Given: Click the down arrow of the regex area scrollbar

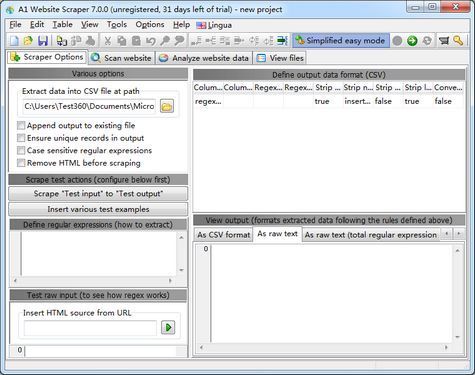Looking at the screenshot, I should point(181,270).
